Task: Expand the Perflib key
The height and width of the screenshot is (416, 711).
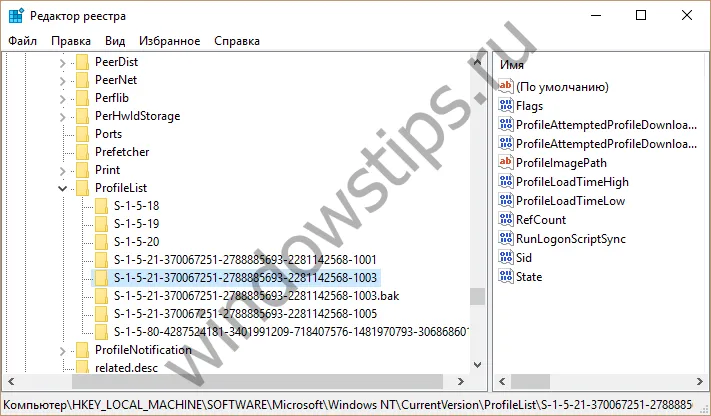Action: point(63,98)
